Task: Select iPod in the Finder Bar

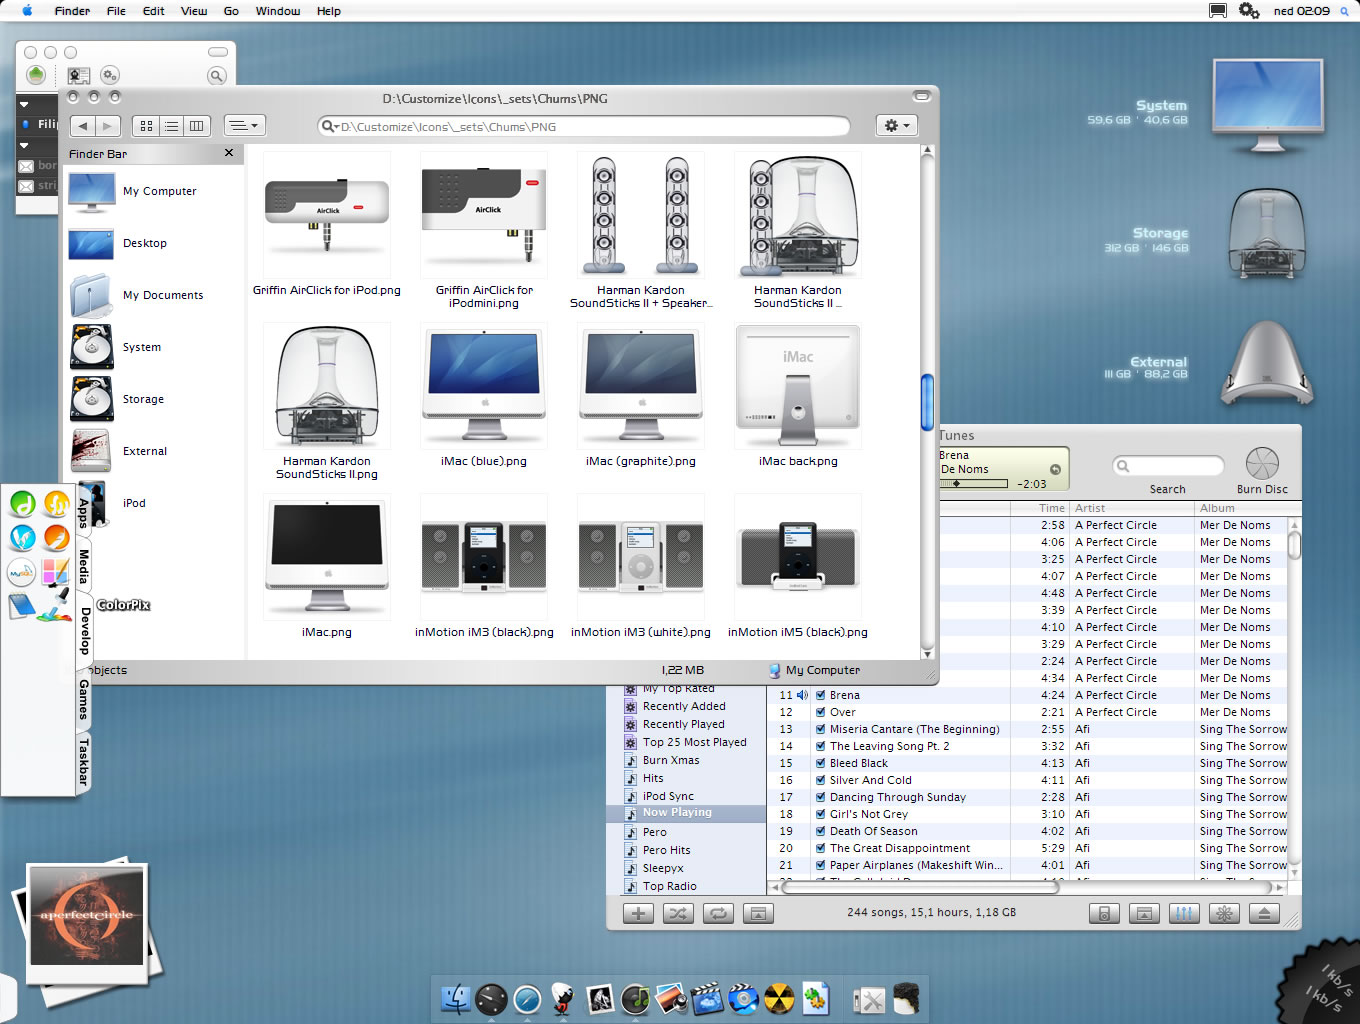Action: click(x=152, y=503)
